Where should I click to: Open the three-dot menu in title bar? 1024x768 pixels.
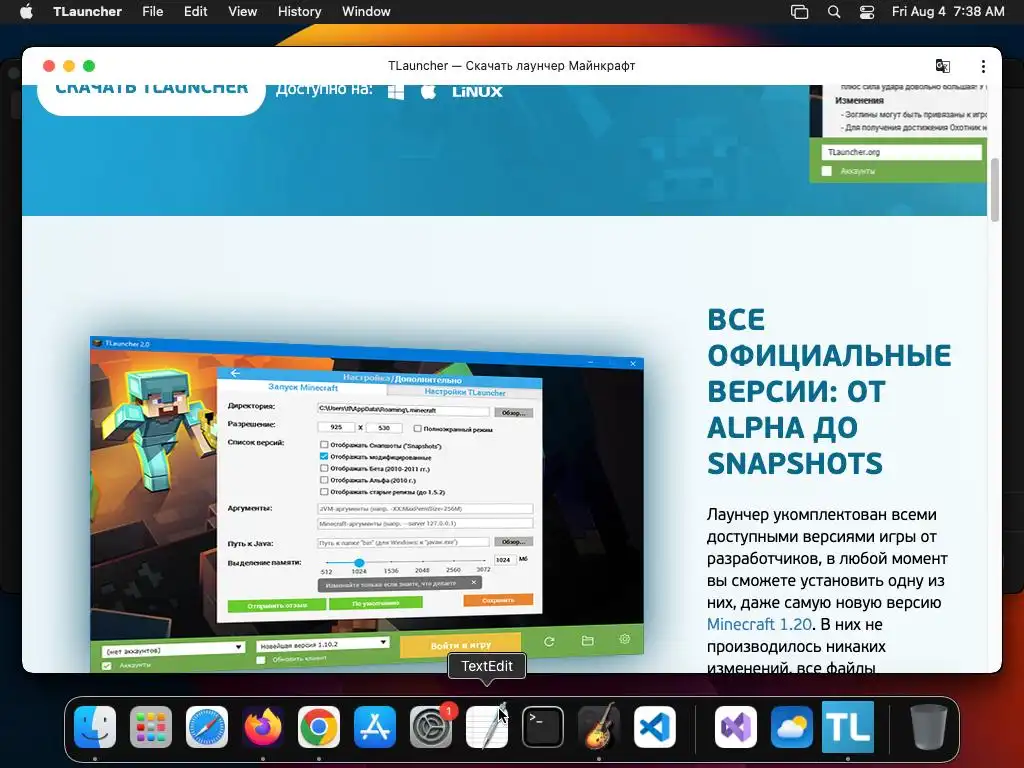click(983, 66)
